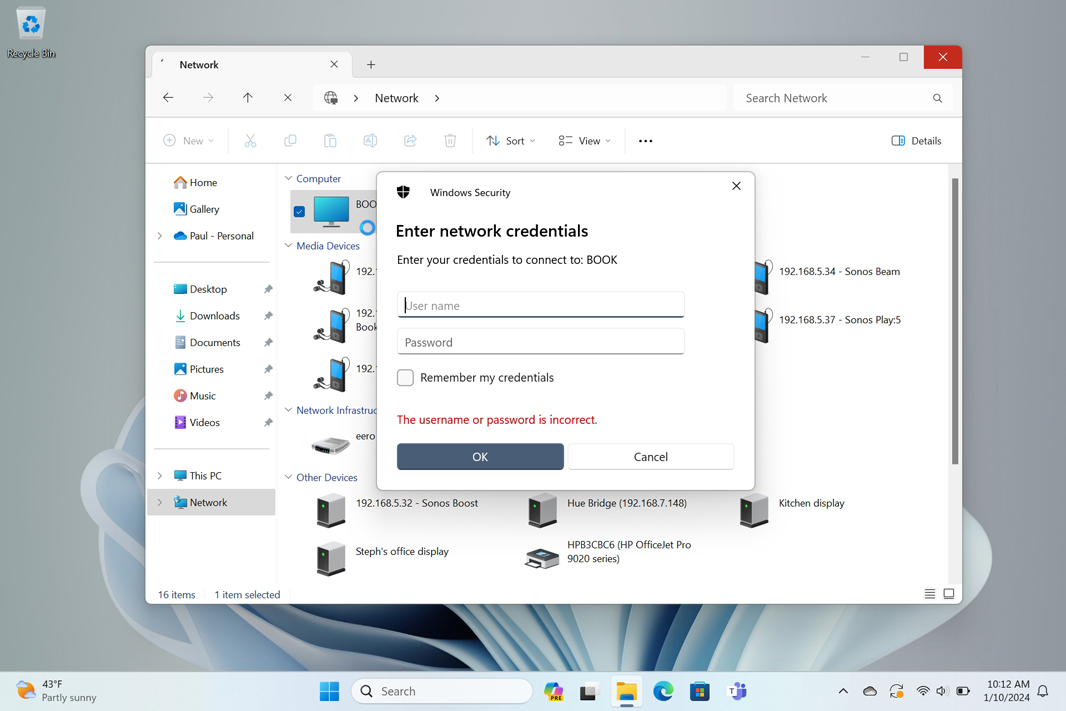Open Microsoft Edge from taskbar
Image resolution: width=1066 pixels, height=711 pixels.
pos(663,691)
